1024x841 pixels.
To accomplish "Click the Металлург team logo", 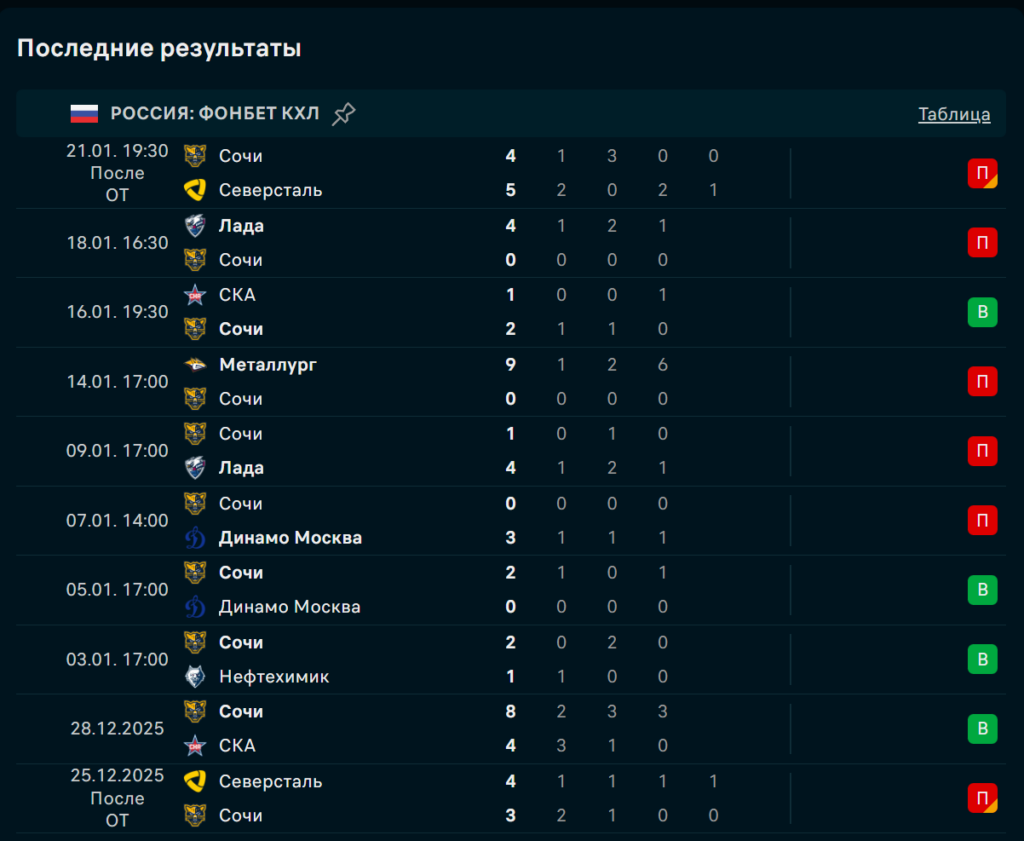I will [195, 365].
